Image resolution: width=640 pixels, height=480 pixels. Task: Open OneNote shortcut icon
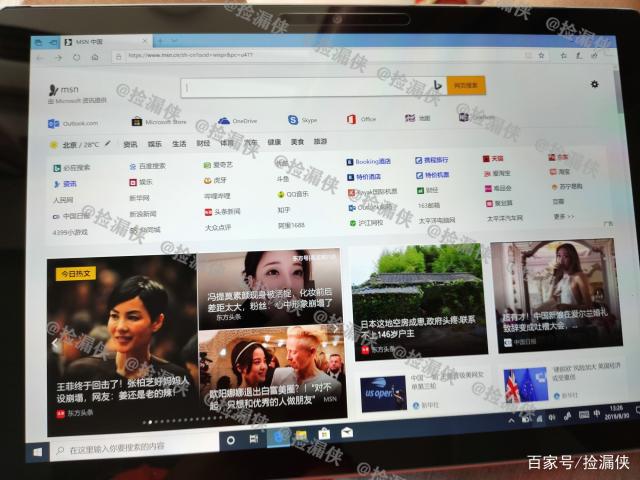point(464,118)
